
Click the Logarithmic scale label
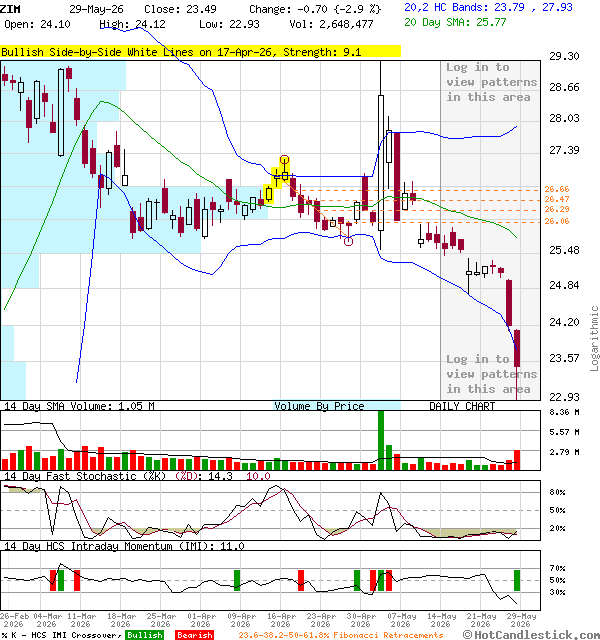[x=595, y=338]
